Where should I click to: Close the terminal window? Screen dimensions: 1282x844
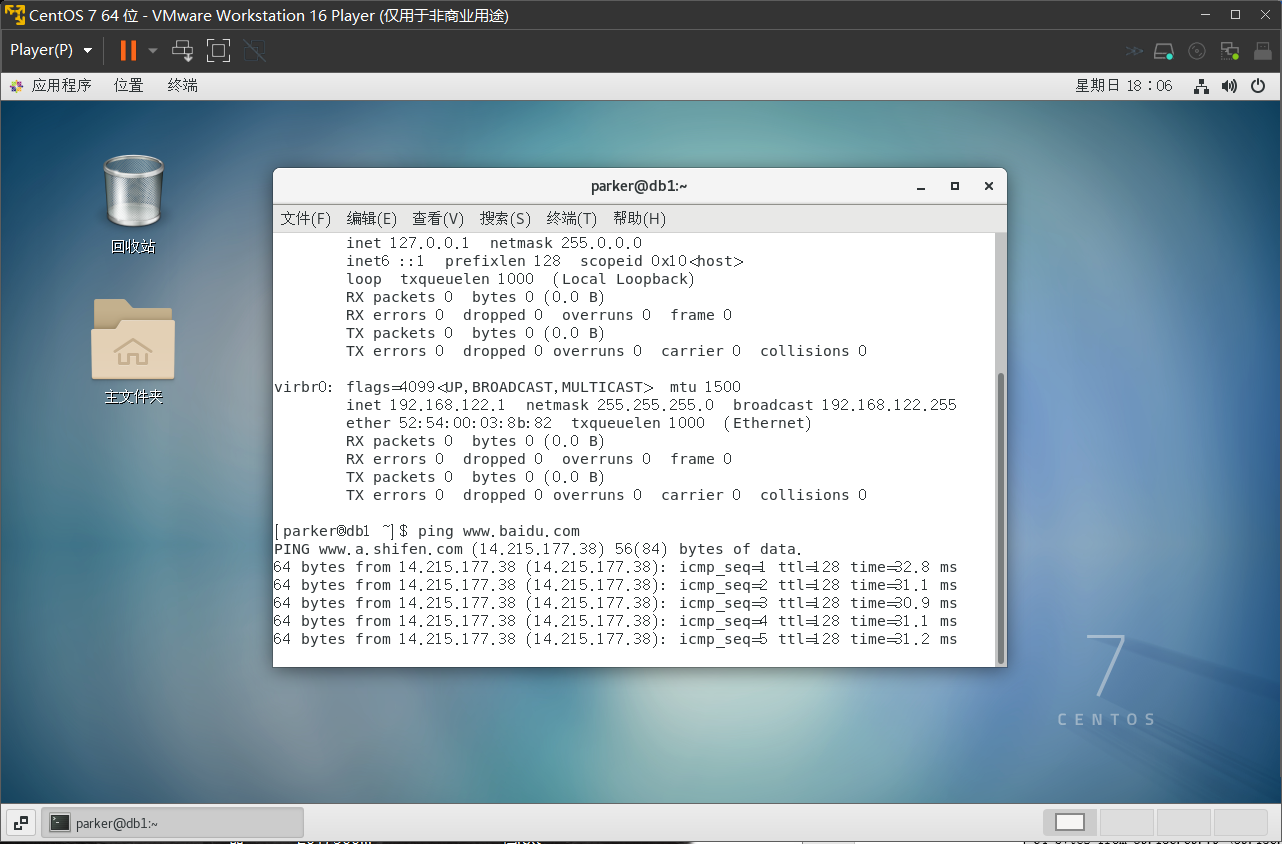coord(988,186)
